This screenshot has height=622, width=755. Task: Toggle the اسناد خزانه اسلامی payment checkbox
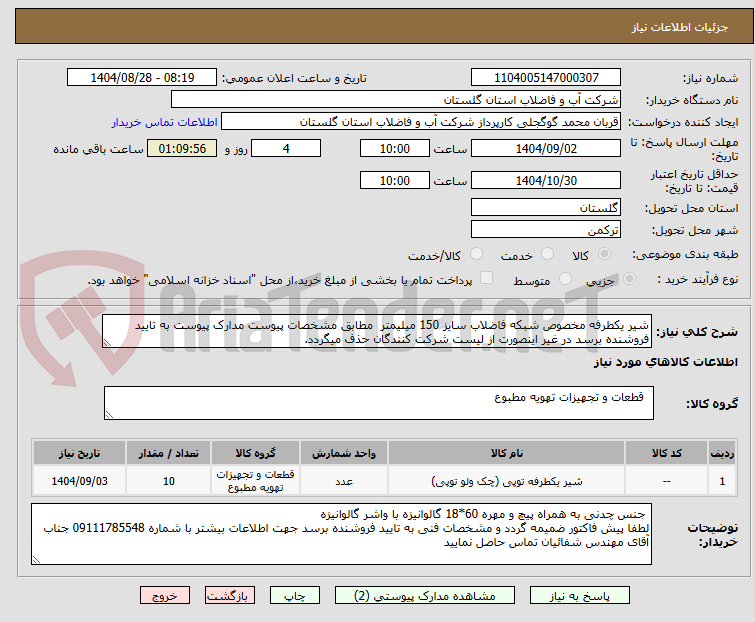[x=487, y=278]
